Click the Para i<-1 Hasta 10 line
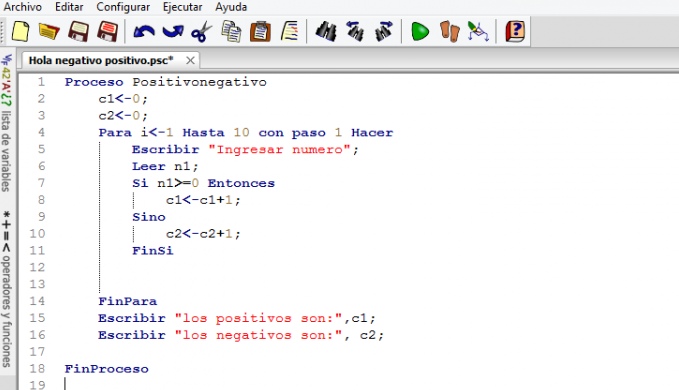This screenshot has height=390, width=679. point(246,132)
